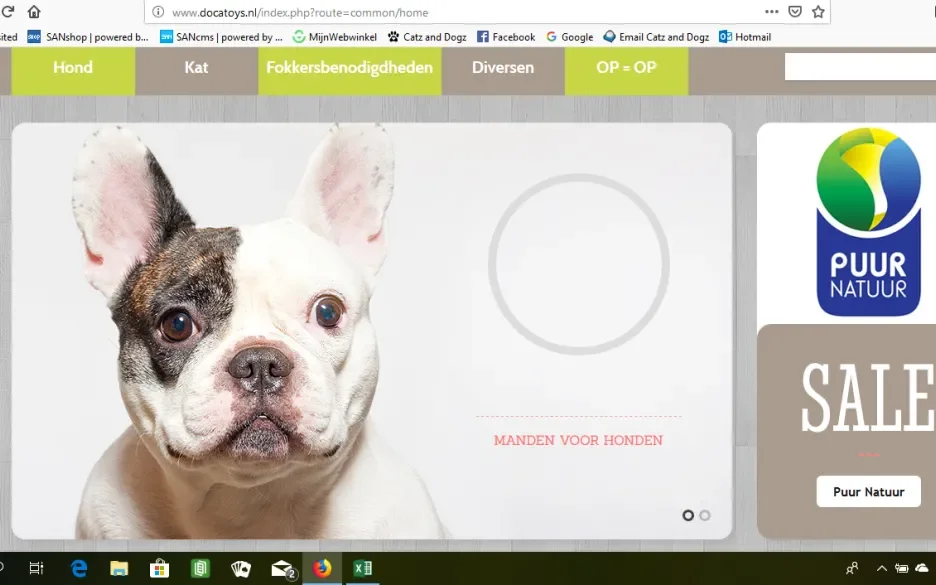Bookmark this page with the star

point(818,12)
